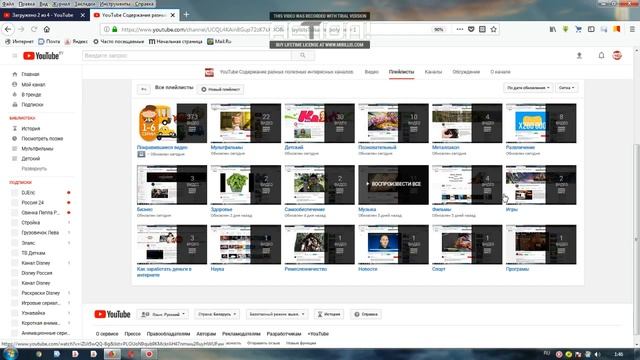Open the 'По дате обновления' sort dropdown
This screenshot has height=360, width=640.
point(528,88)
